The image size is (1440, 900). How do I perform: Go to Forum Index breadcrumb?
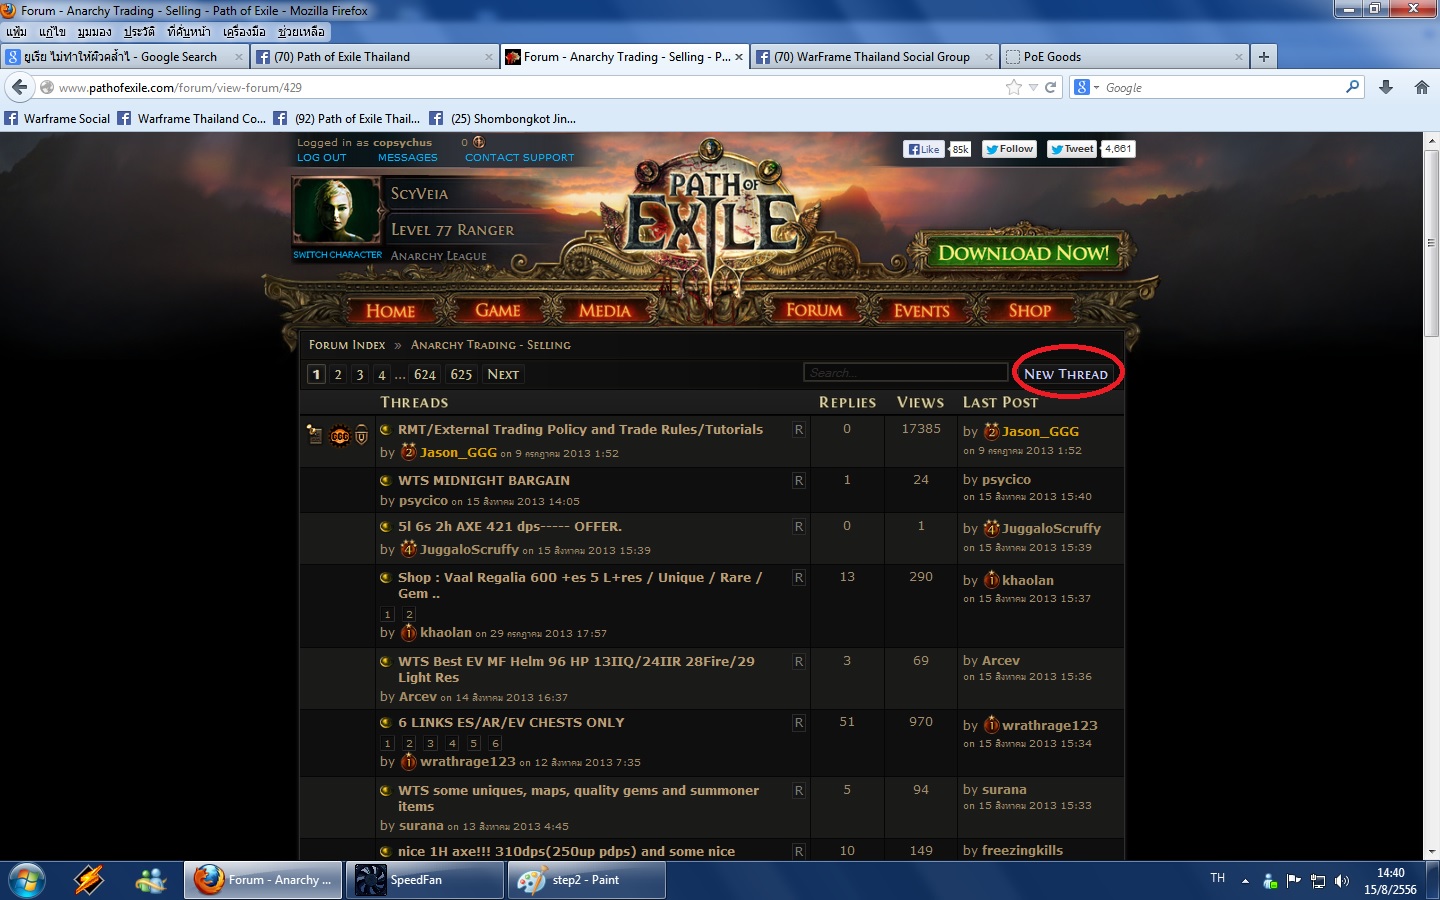tap(347, 345)
